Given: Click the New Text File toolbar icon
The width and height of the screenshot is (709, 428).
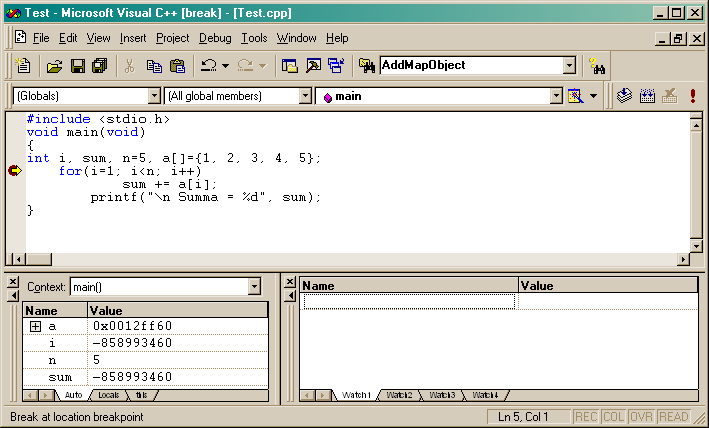Looking at the screenshot, I should point(23,66).
